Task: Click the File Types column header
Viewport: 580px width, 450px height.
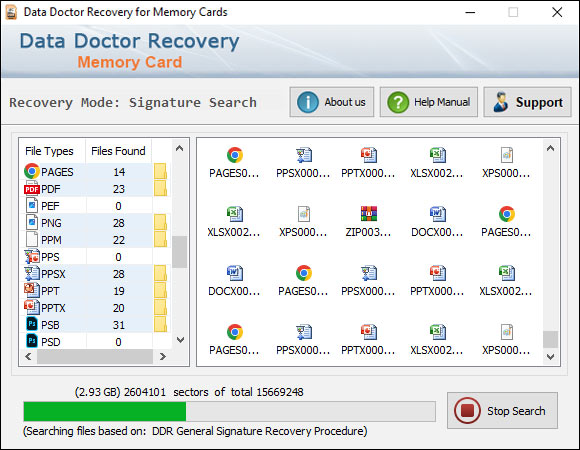Action: click(x=49, y=151)
